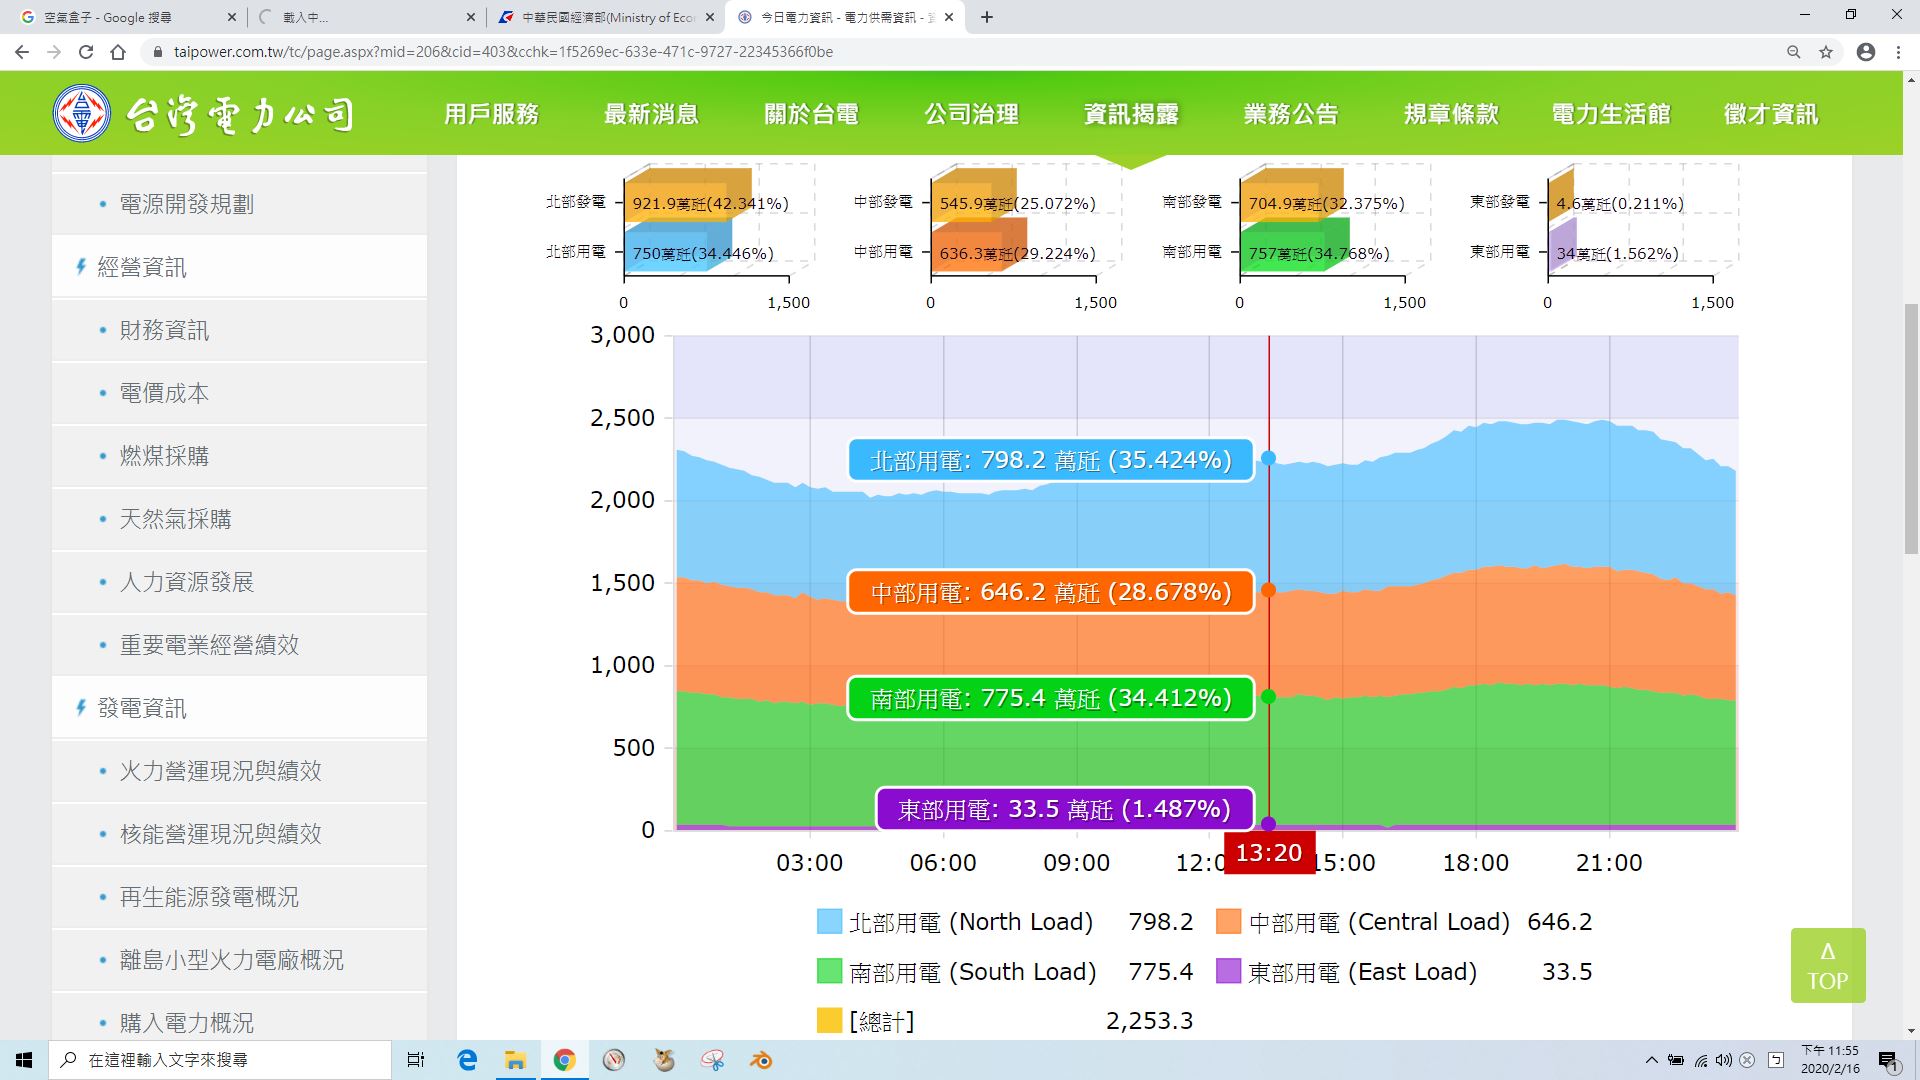Open 電價成本 sidebar link

point(164,393)
